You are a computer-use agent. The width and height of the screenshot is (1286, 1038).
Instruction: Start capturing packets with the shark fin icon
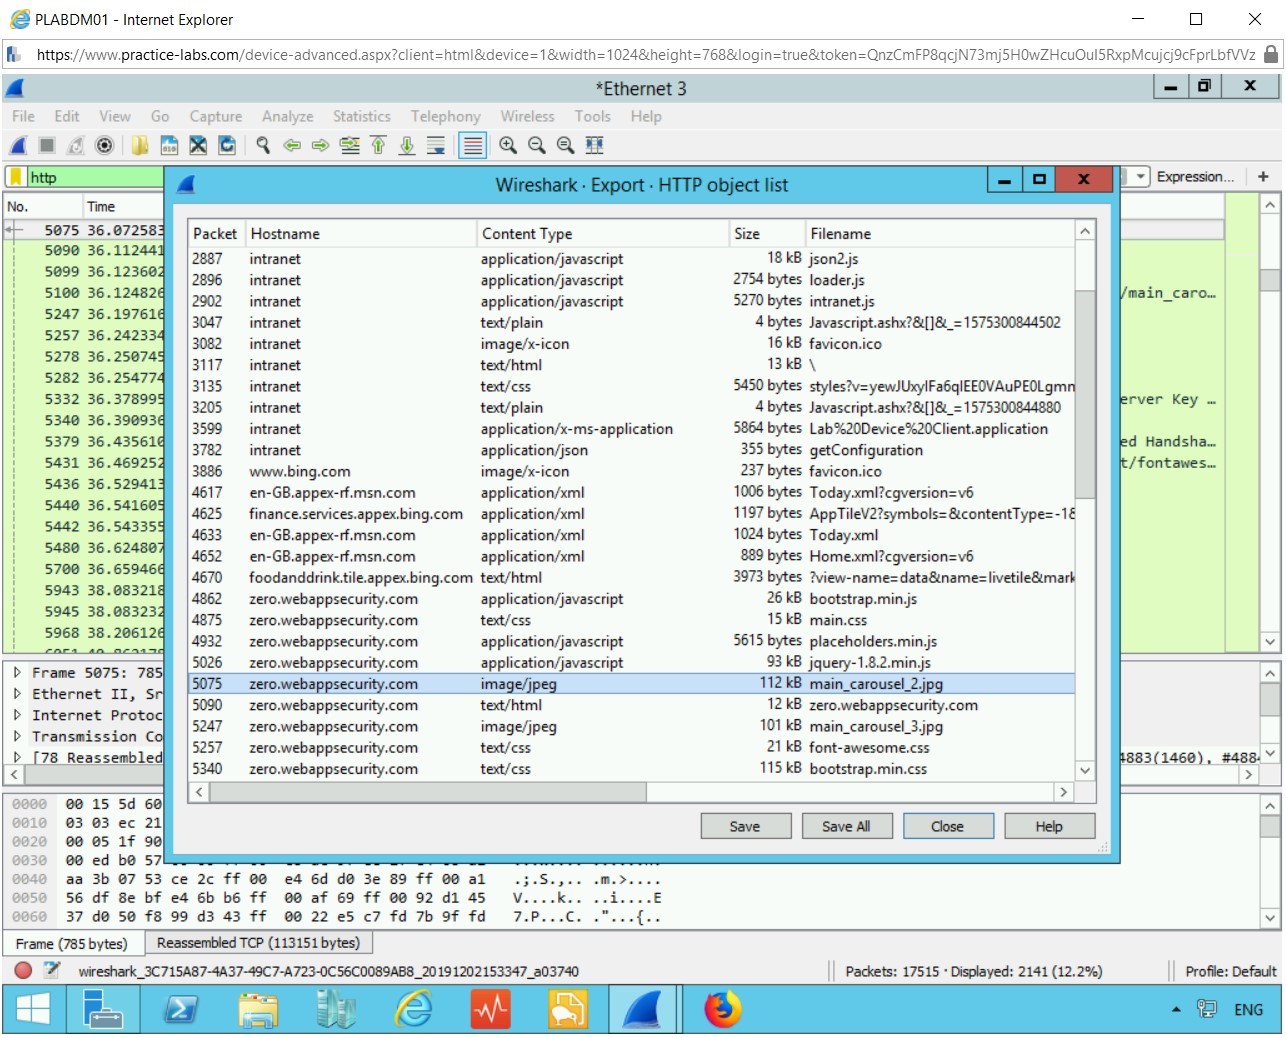point(18,146)
